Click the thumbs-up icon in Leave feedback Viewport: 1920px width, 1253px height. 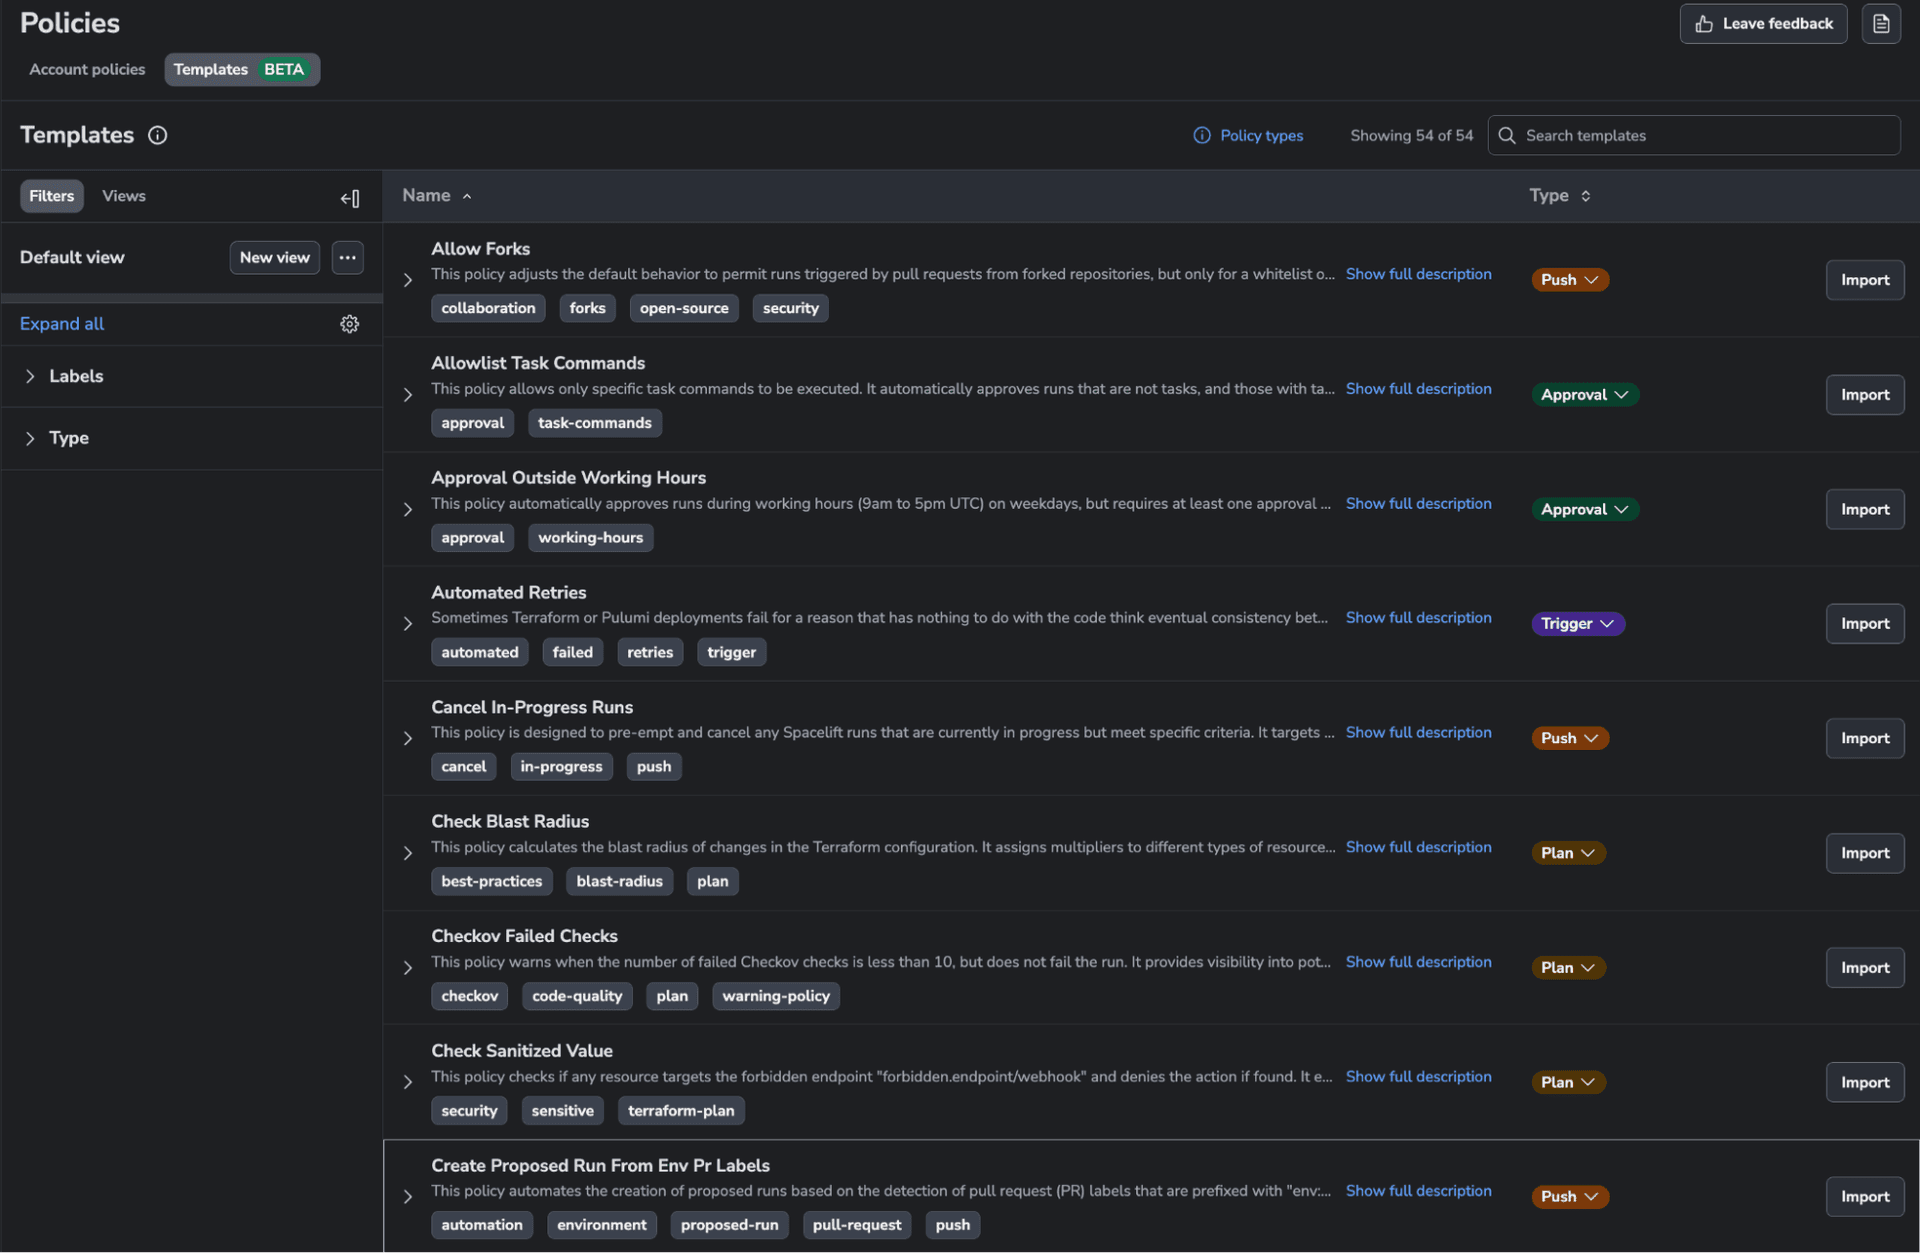point(1703,23)
